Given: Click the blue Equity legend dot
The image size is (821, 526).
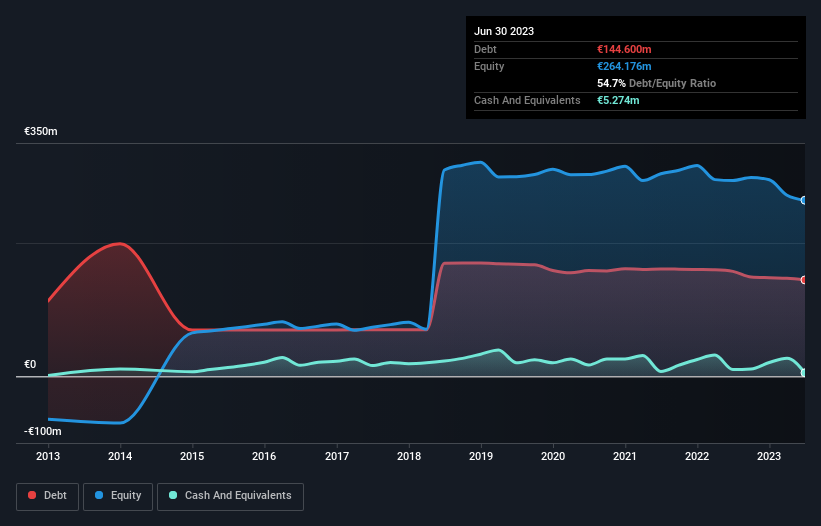Looking at the screenshot, I should point(99,495).
